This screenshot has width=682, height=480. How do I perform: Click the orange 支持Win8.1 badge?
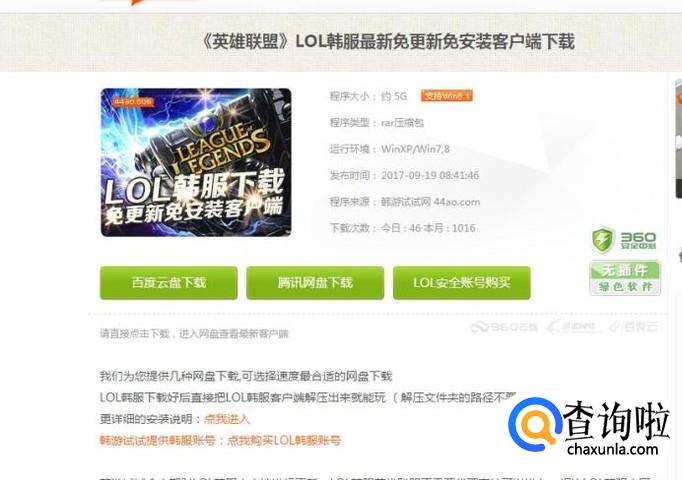446,96
